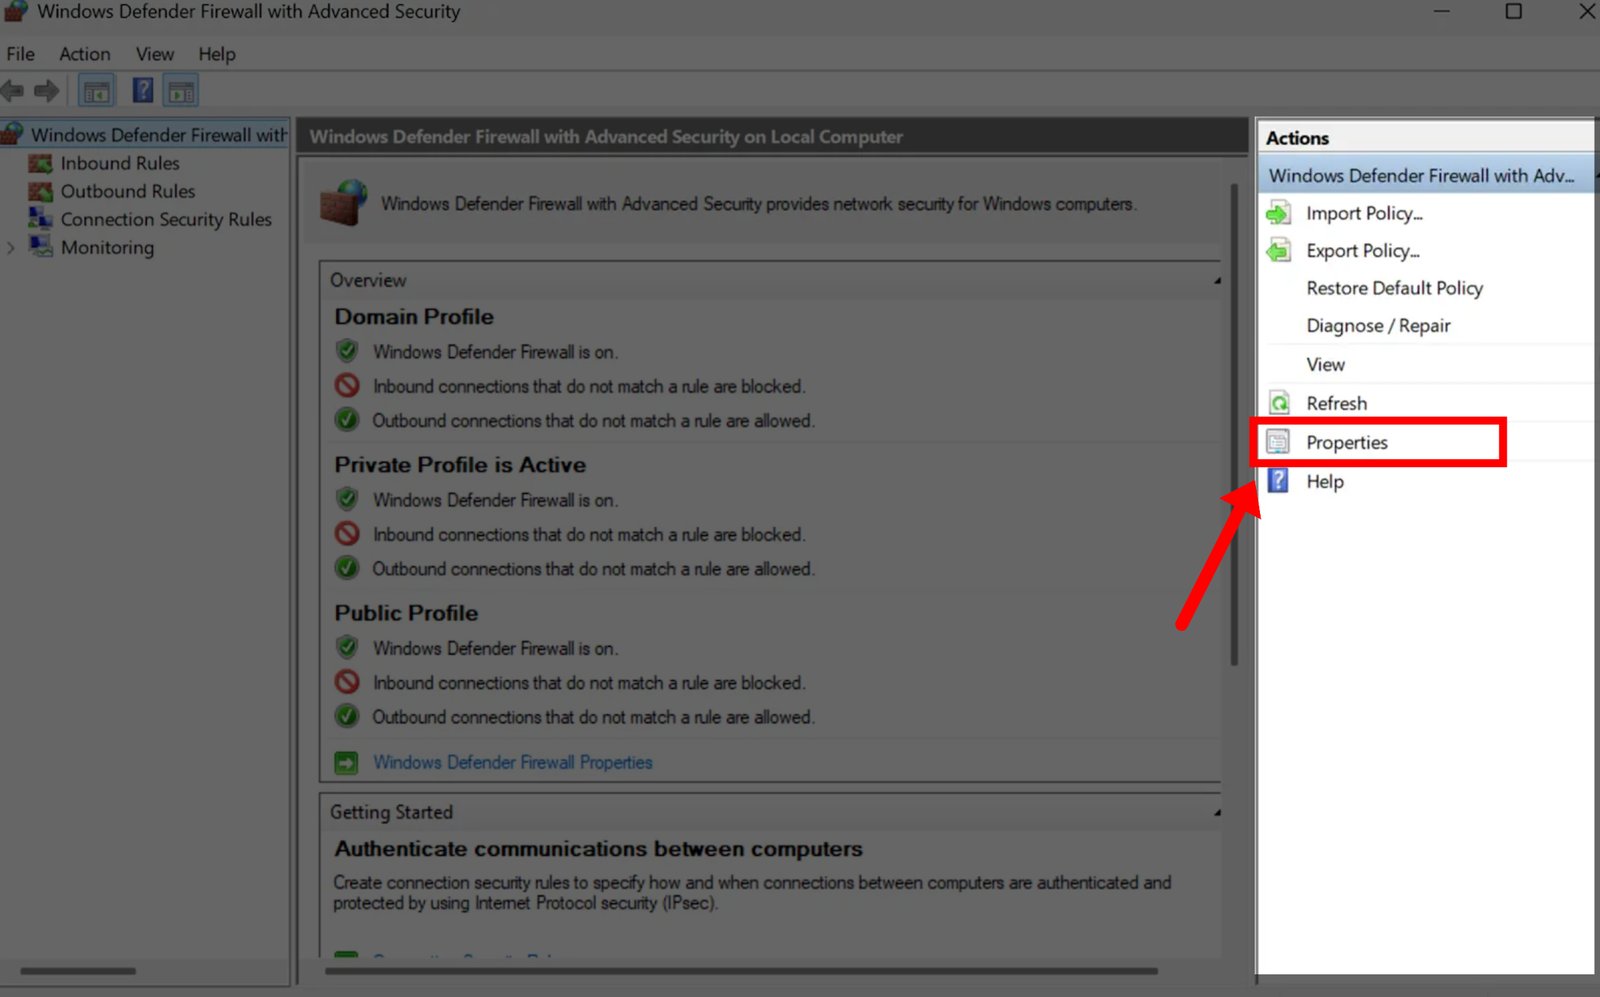Screen dimensions: 1600x997
Task: Click the left tree pane horizontal scrollbar
Action: (78, 970)
